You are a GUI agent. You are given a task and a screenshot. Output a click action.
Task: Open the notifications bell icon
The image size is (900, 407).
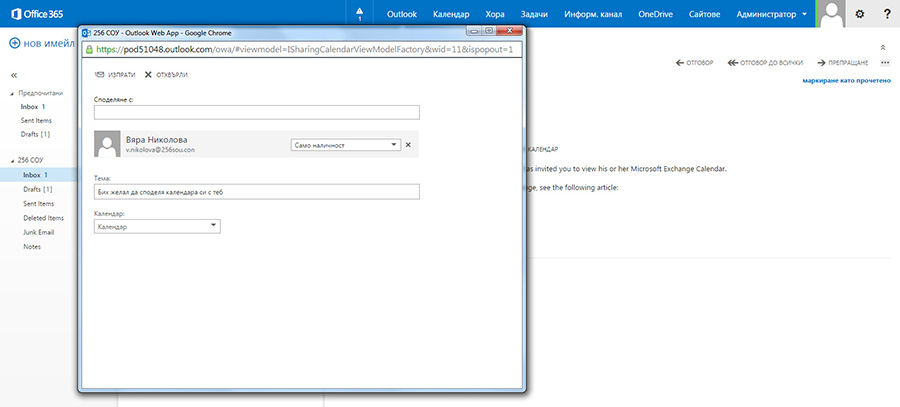(360, 14)
